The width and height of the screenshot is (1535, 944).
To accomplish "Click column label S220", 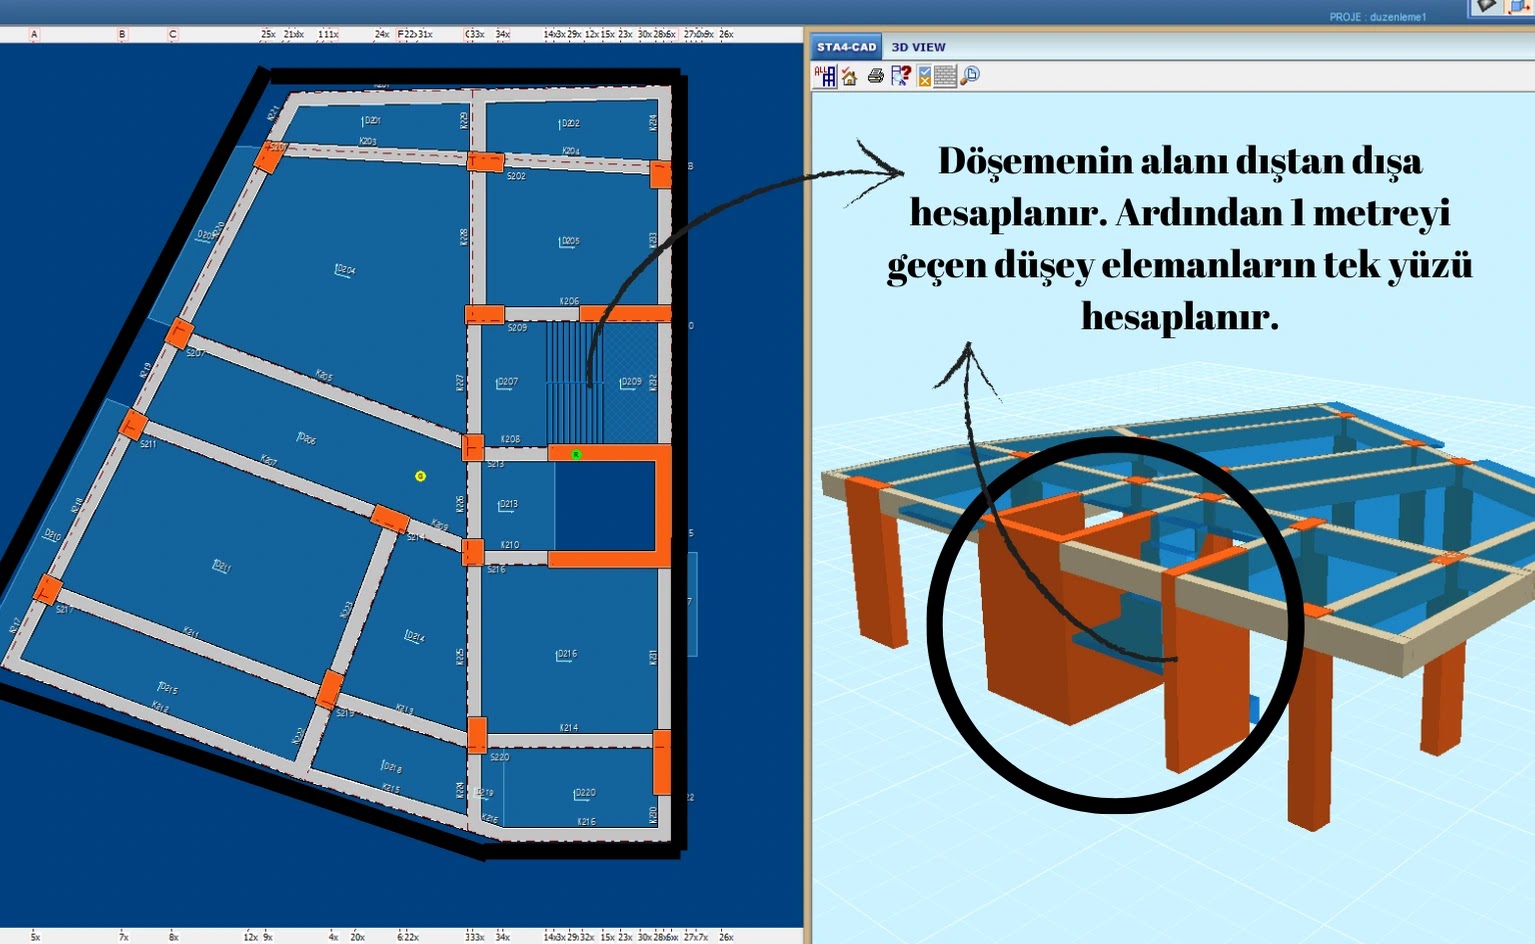I will click(x=499, y=757).
